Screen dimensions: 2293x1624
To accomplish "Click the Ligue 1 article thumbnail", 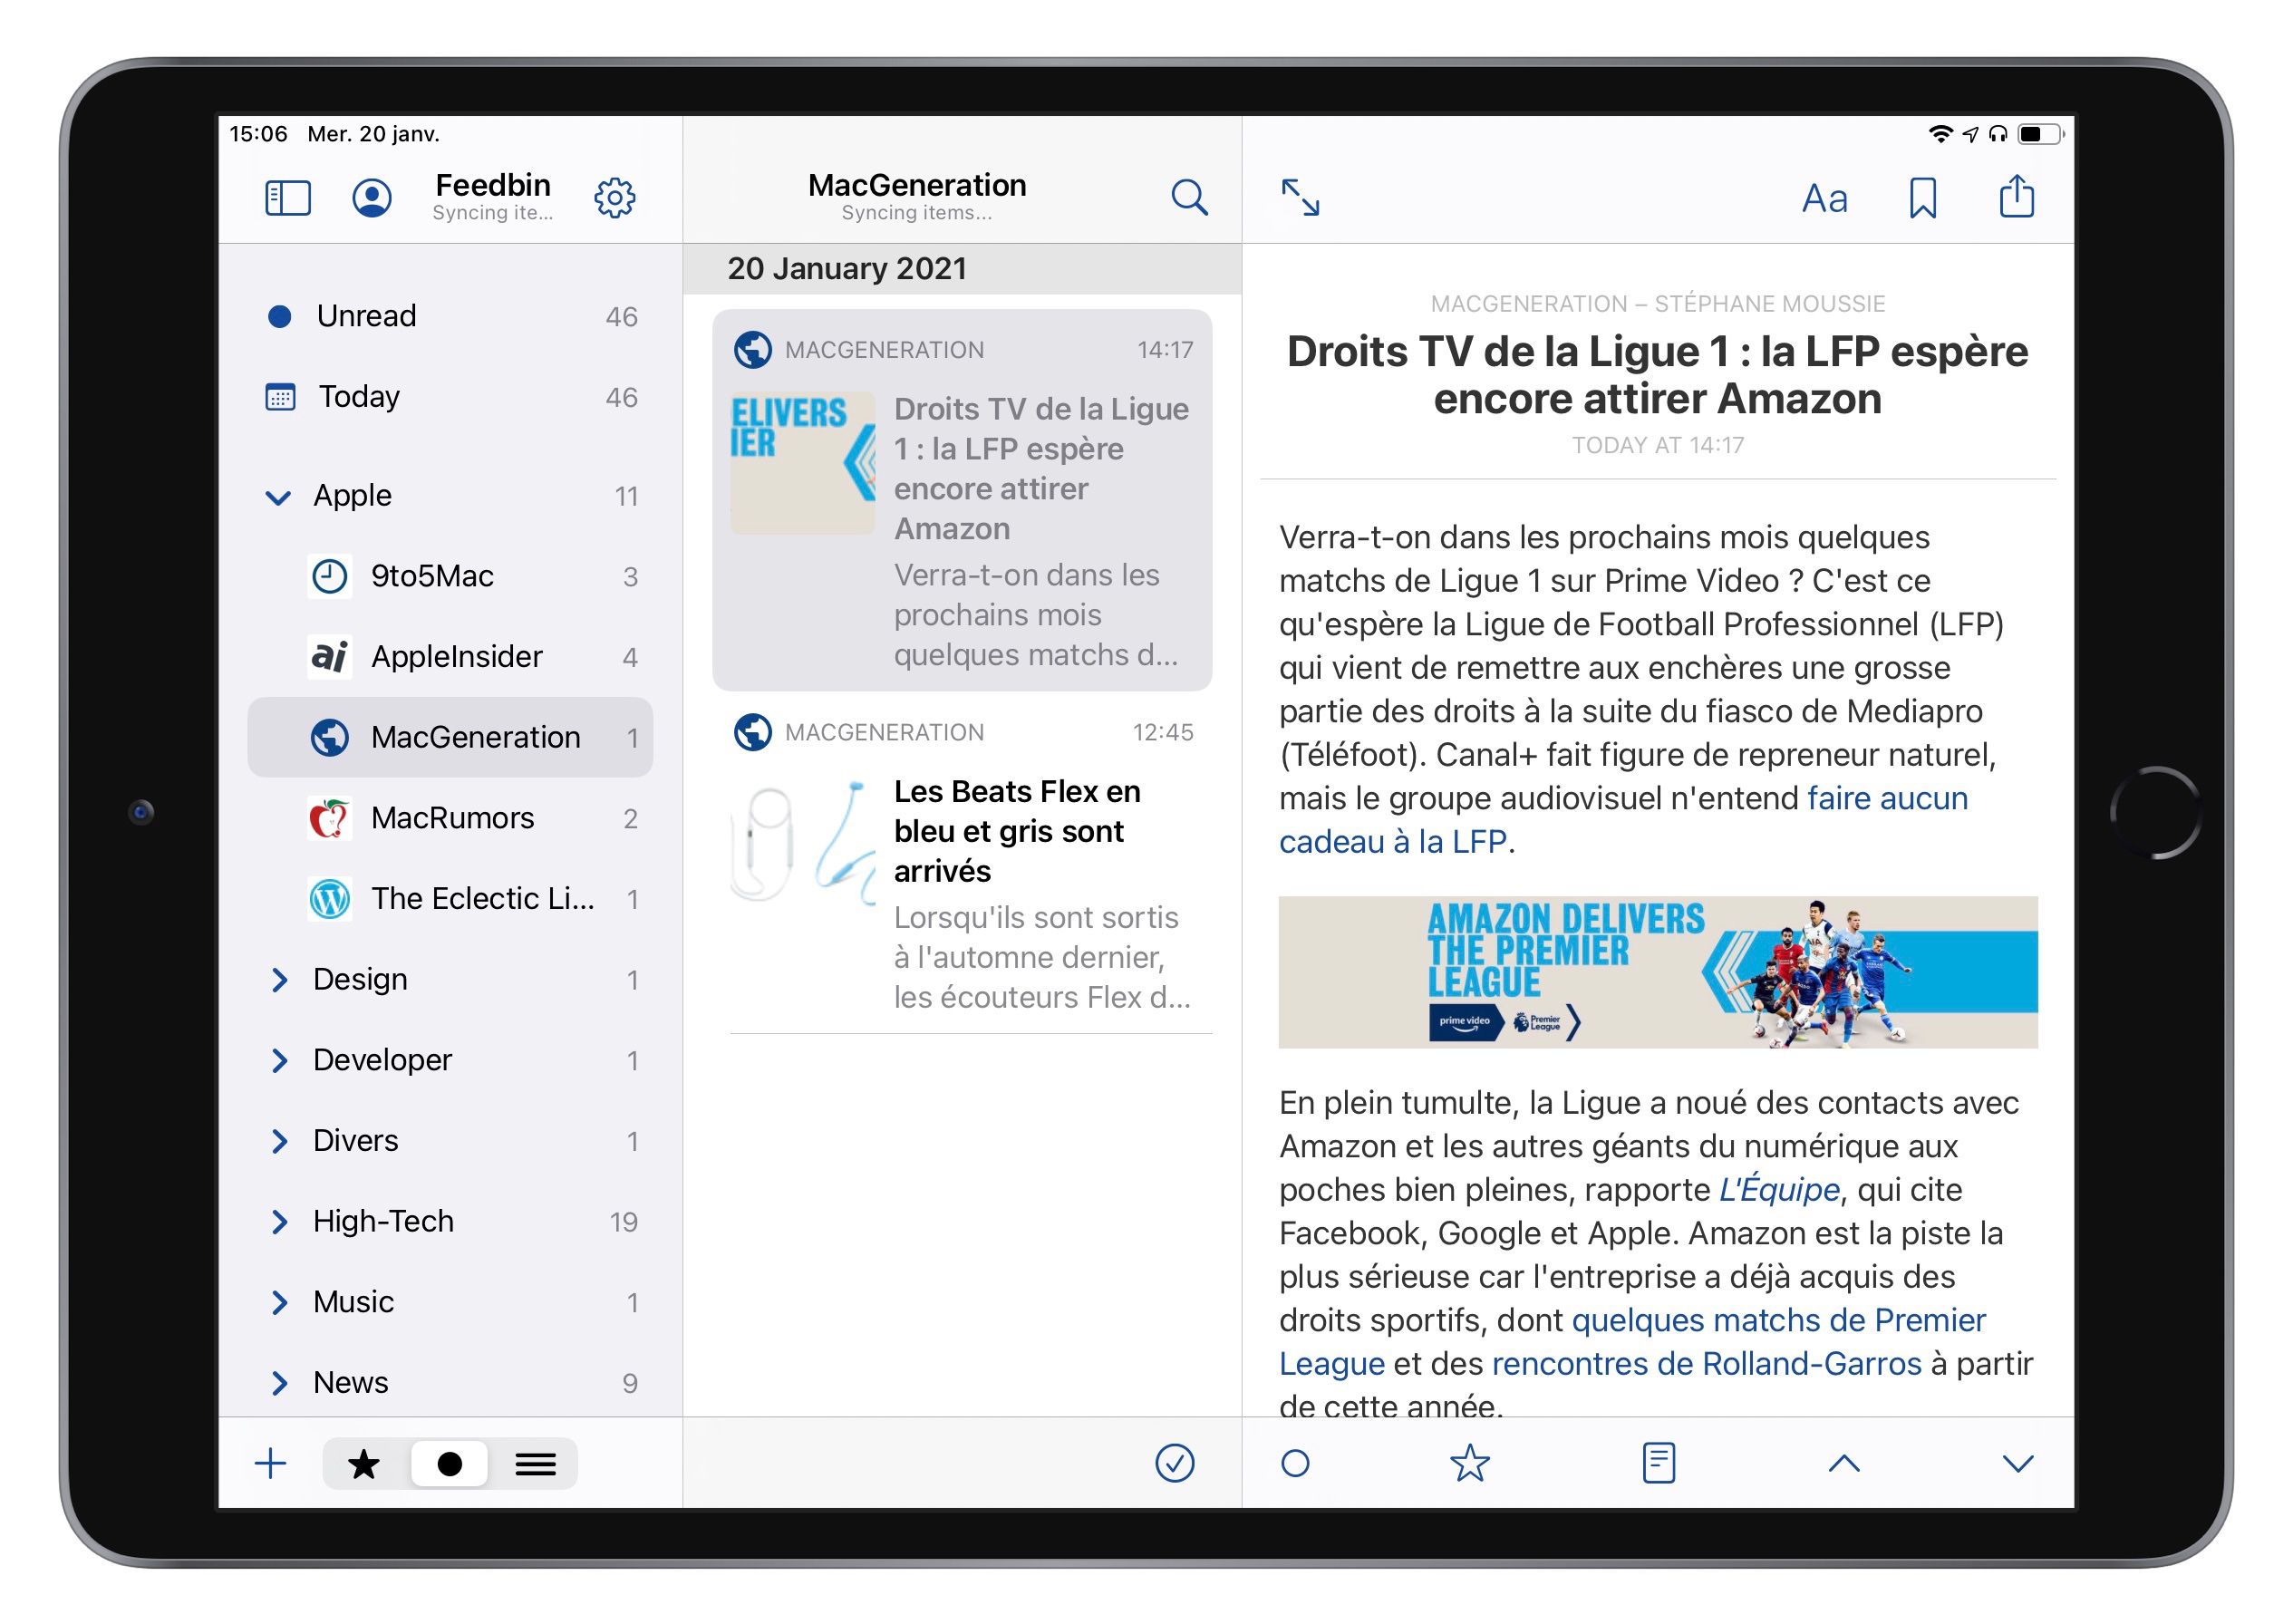I will tap(802, 462).
